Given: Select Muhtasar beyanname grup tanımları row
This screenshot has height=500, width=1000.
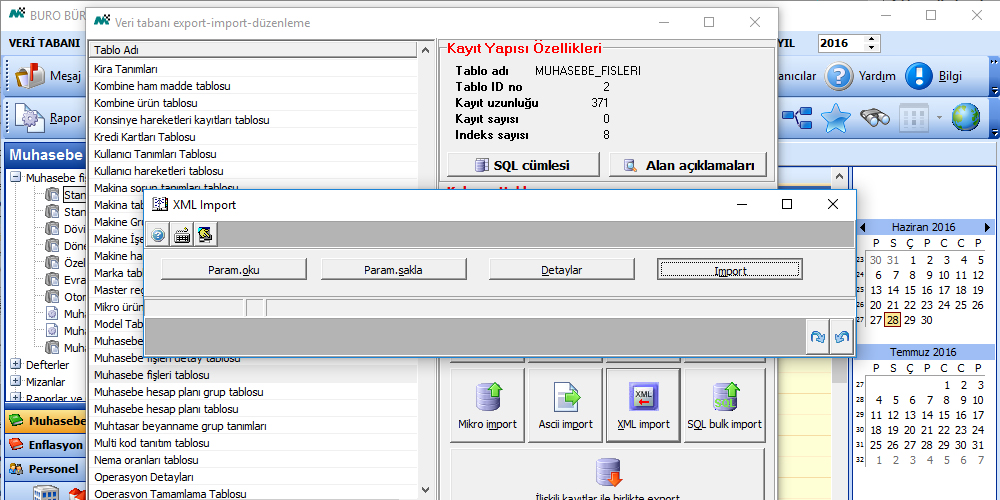Looking at the screenshot, I should (253, 426).
